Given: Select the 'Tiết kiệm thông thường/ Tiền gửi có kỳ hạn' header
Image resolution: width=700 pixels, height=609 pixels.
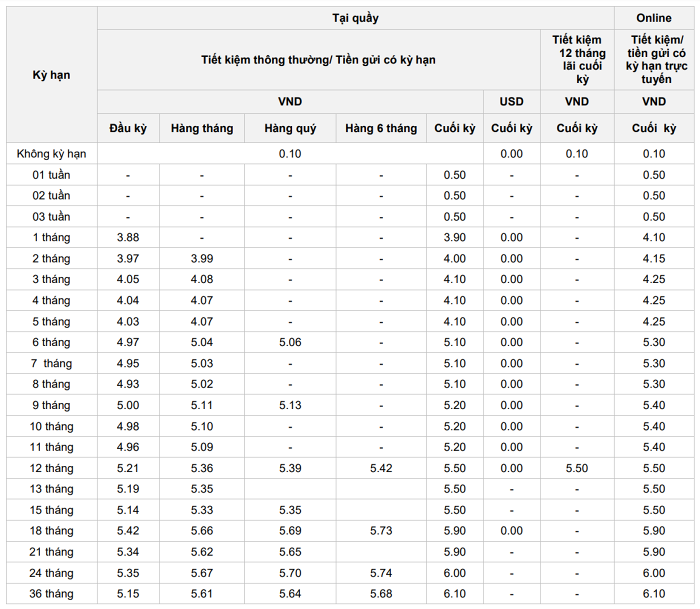Looking at the screenshot, I should (x=318, y=59).
